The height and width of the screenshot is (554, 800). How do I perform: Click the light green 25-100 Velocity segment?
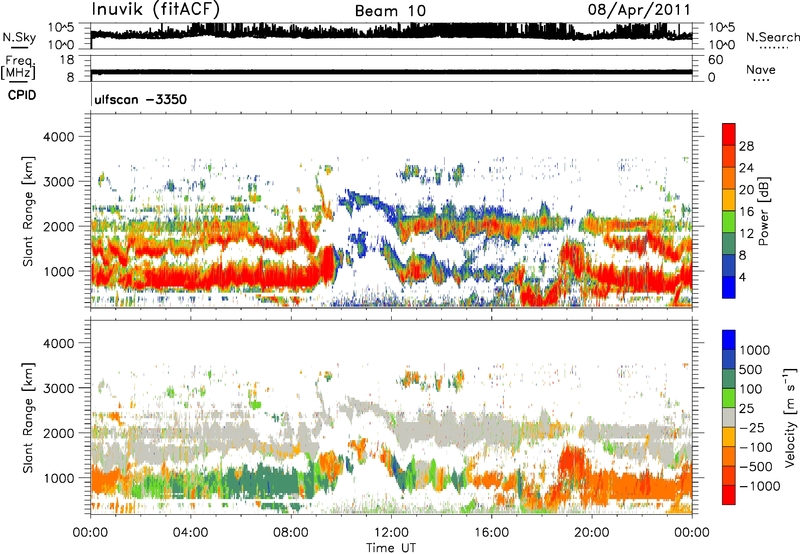729,398
